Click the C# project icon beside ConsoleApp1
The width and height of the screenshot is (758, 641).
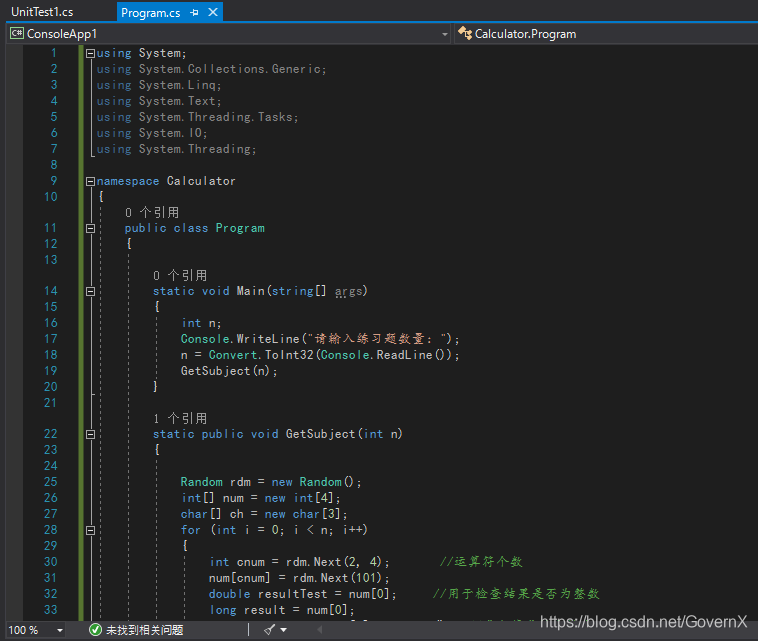point(17,33)
